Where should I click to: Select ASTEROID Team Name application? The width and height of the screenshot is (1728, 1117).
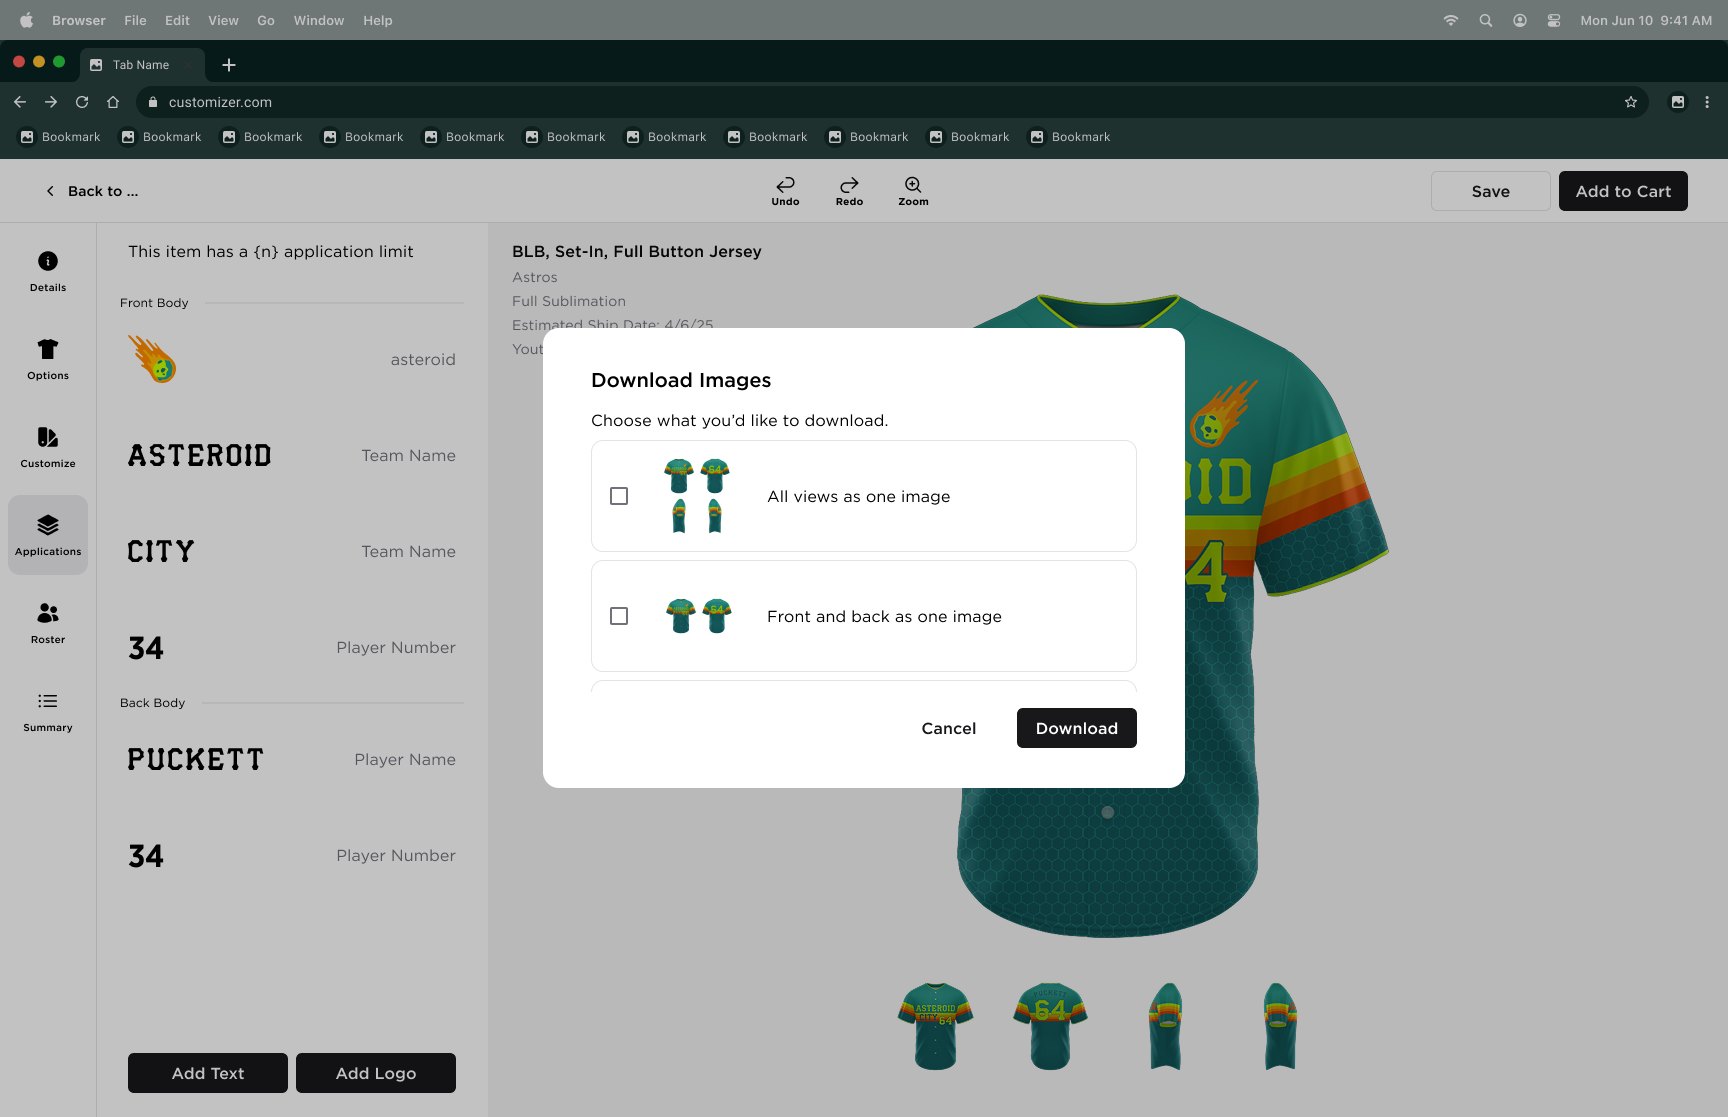[x=291, y=455]
